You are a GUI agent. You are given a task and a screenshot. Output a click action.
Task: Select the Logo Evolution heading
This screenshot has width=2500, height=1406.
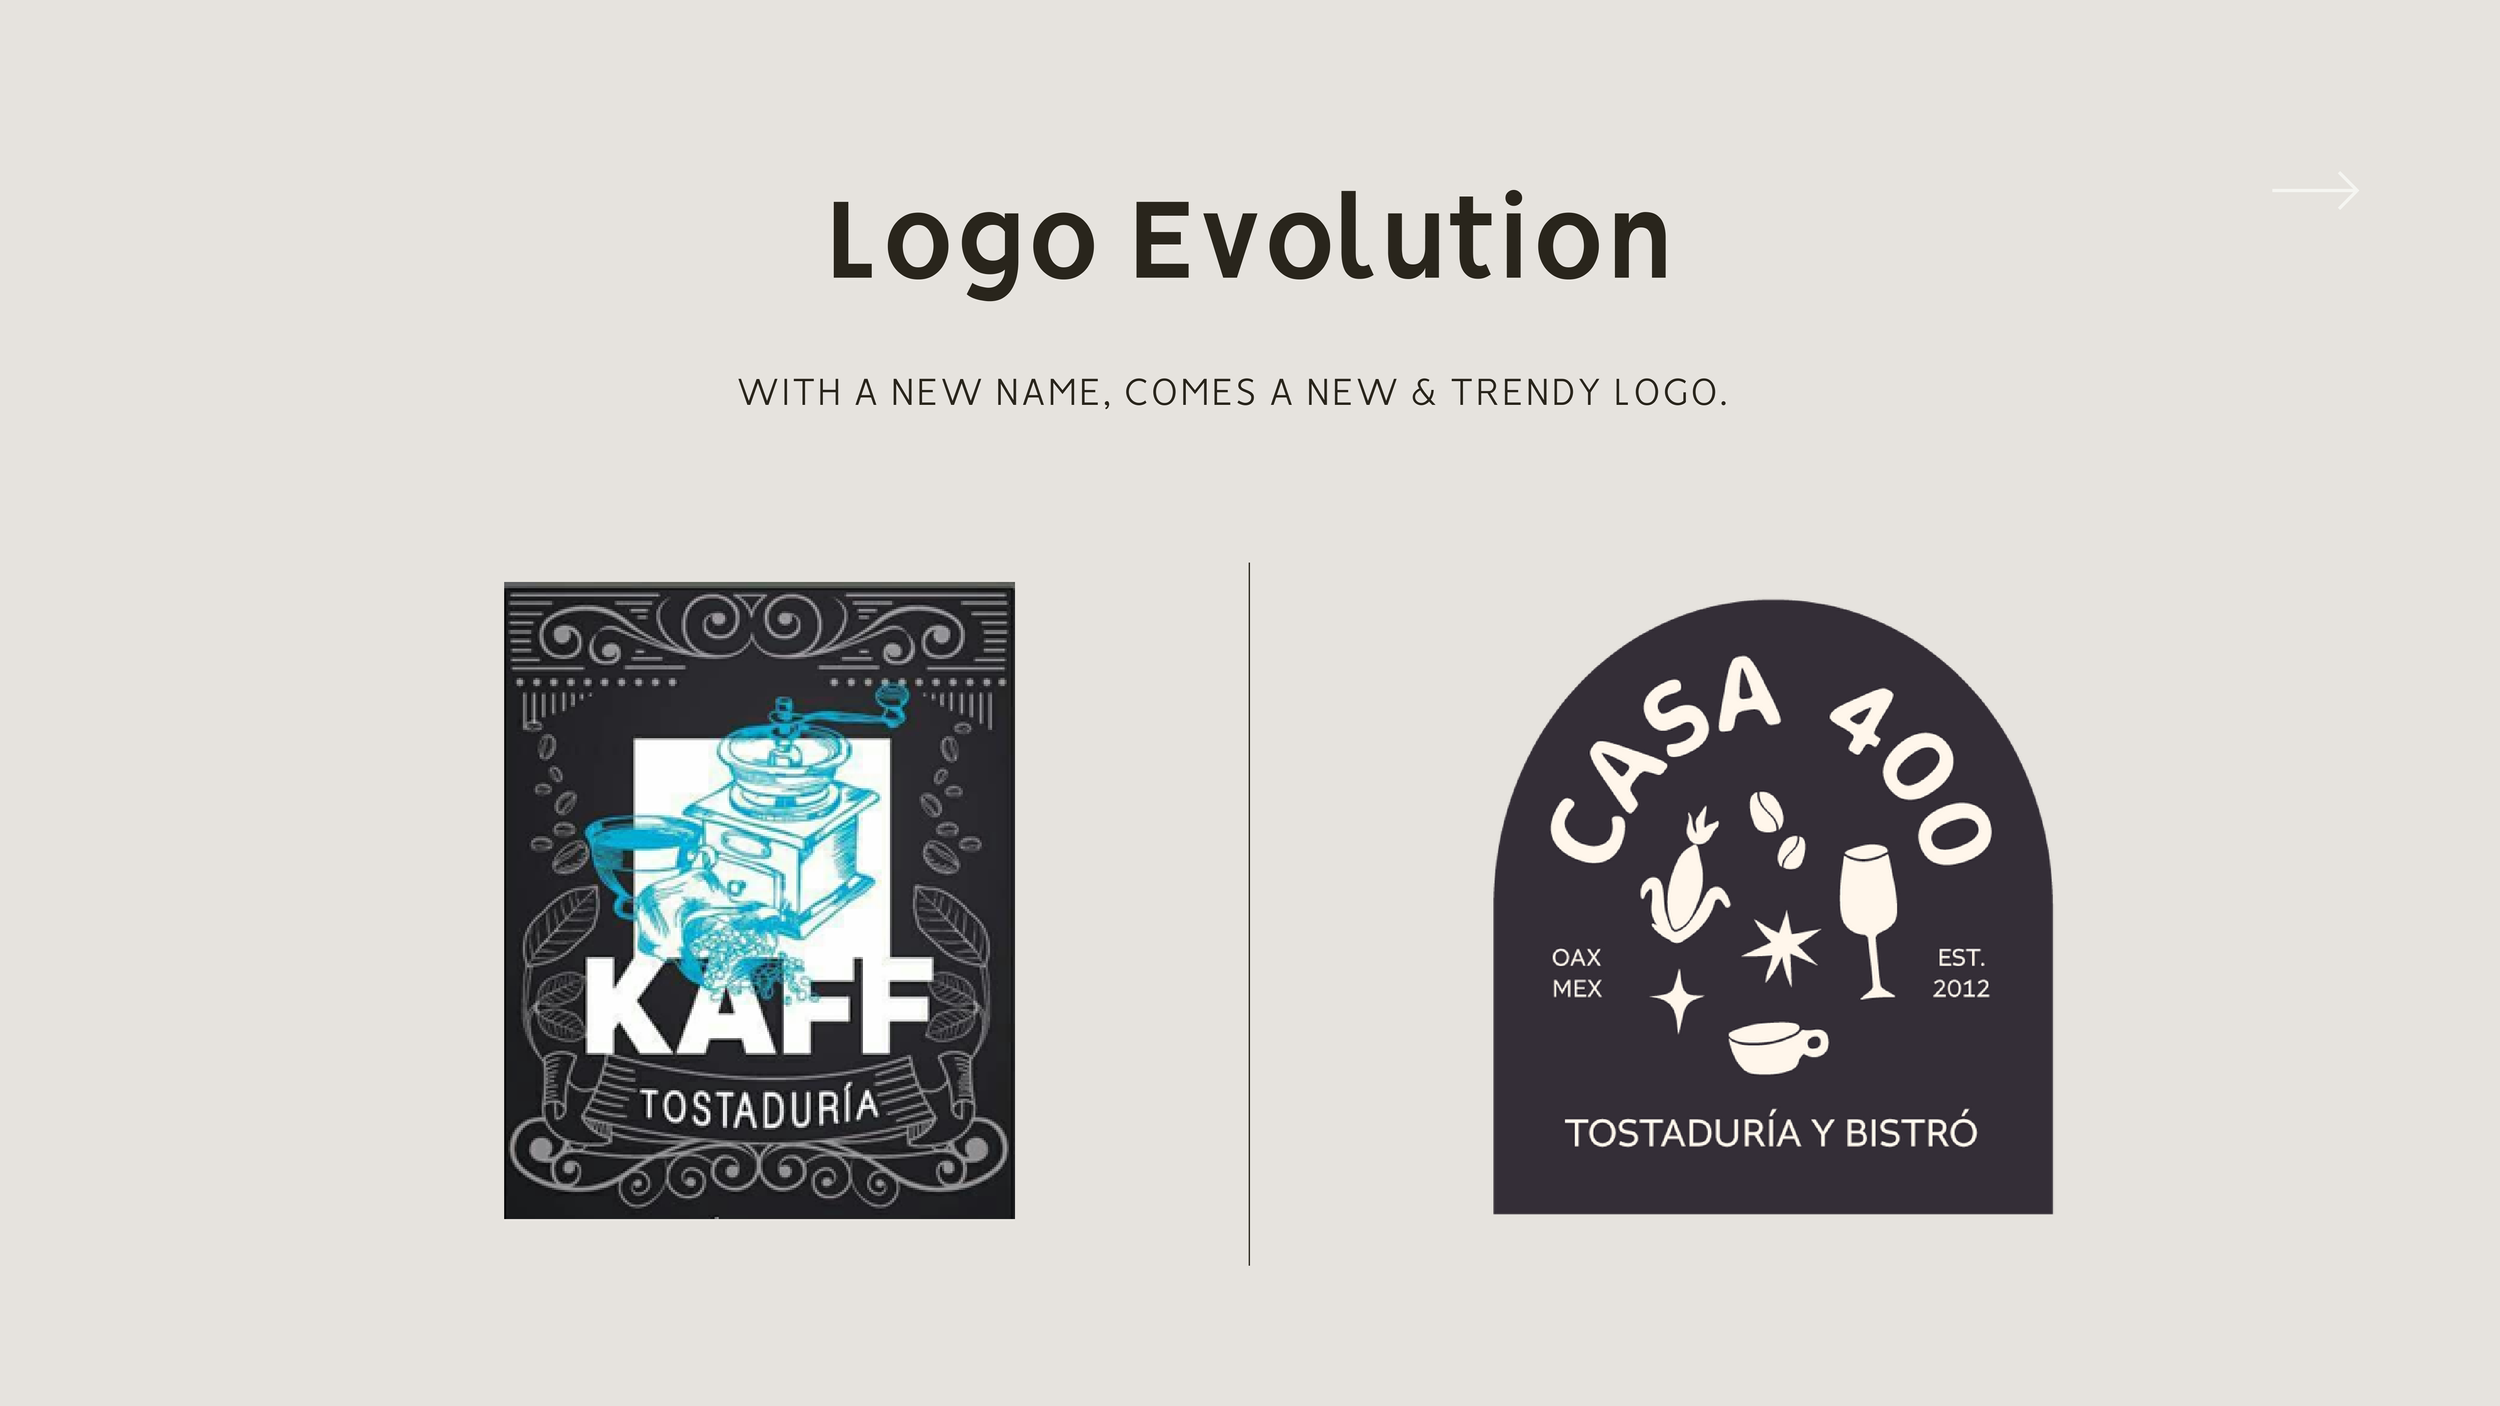(1249, 240)
